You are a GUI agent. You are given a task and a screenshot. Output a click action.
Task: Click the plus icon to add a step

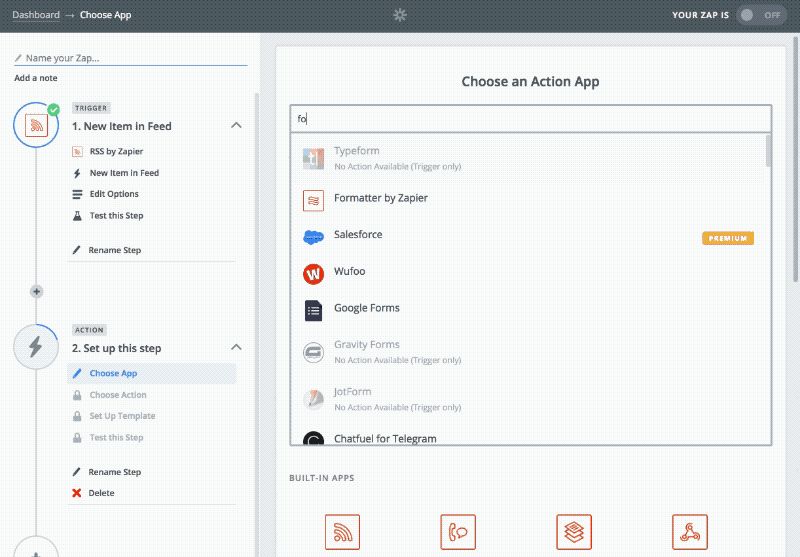[x=37, y=292]
